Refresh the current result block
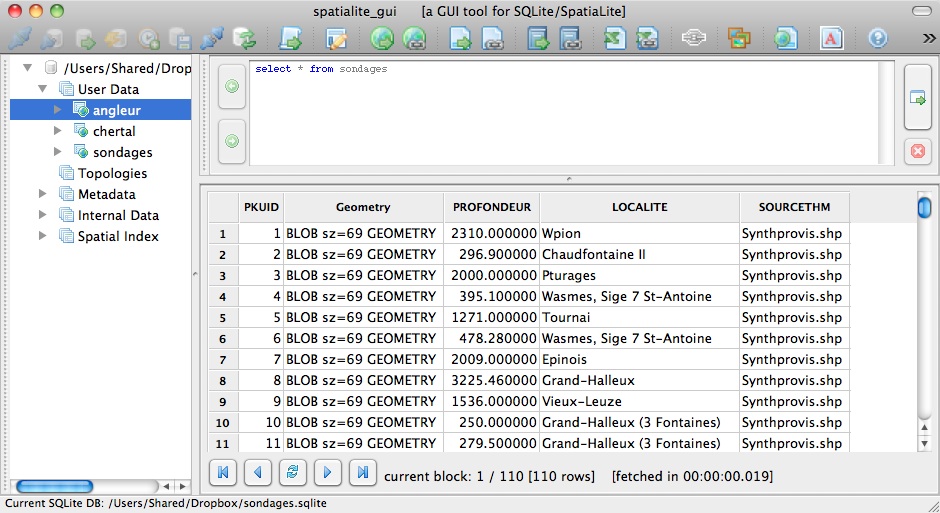Screen dimensions: 940x513 click(293, 473)
